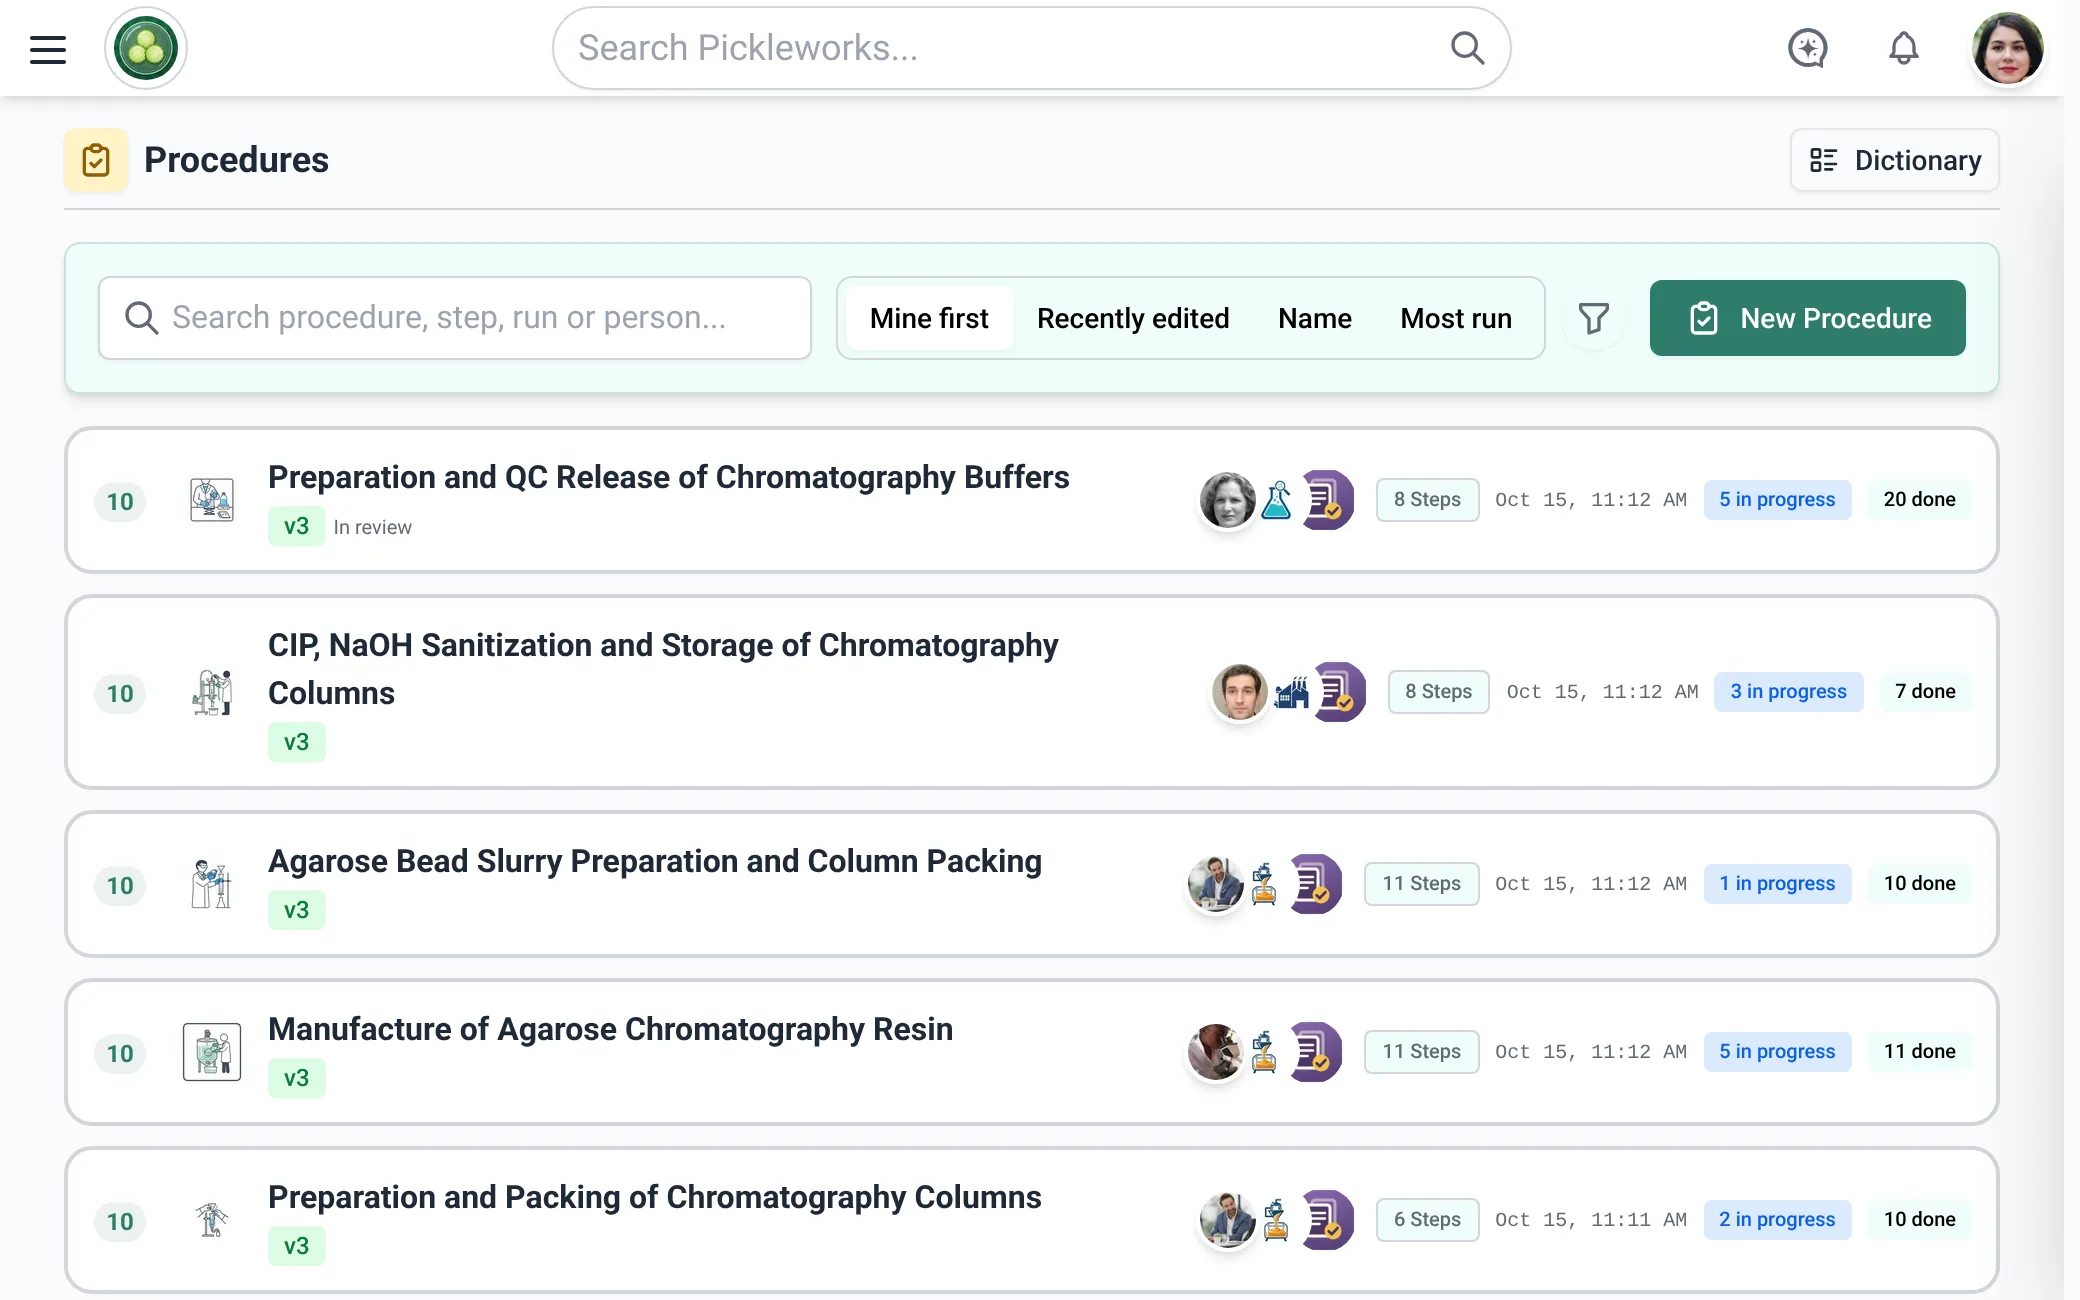Click the factory icon on CIP NaOH row
This screenshot has width=2080, height=1300.
(1292, 692)
